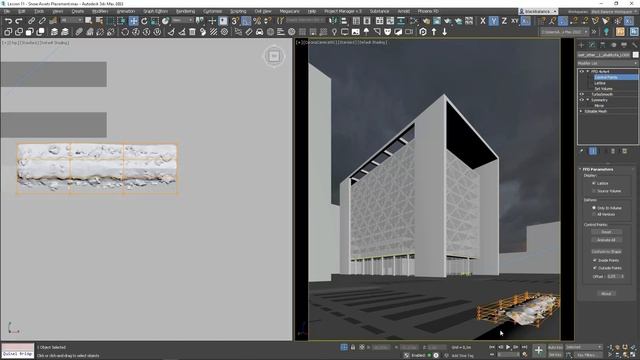Screen dimensions: 640x360
Task: Click the ViewCube in left viewport
Action: [x=274, y=56]
